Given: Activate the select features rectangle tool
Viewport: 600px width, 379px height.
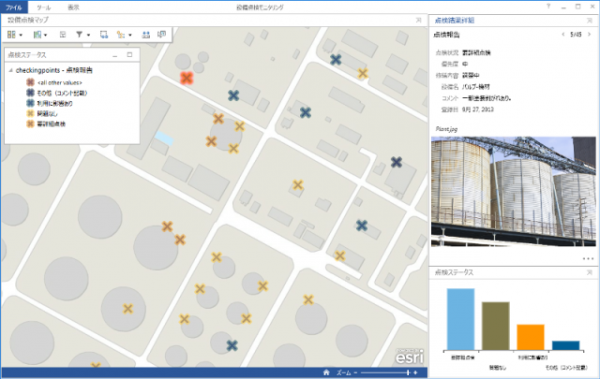Looking at the screenshot, I should pyautogui.click(x=104, y=35).
